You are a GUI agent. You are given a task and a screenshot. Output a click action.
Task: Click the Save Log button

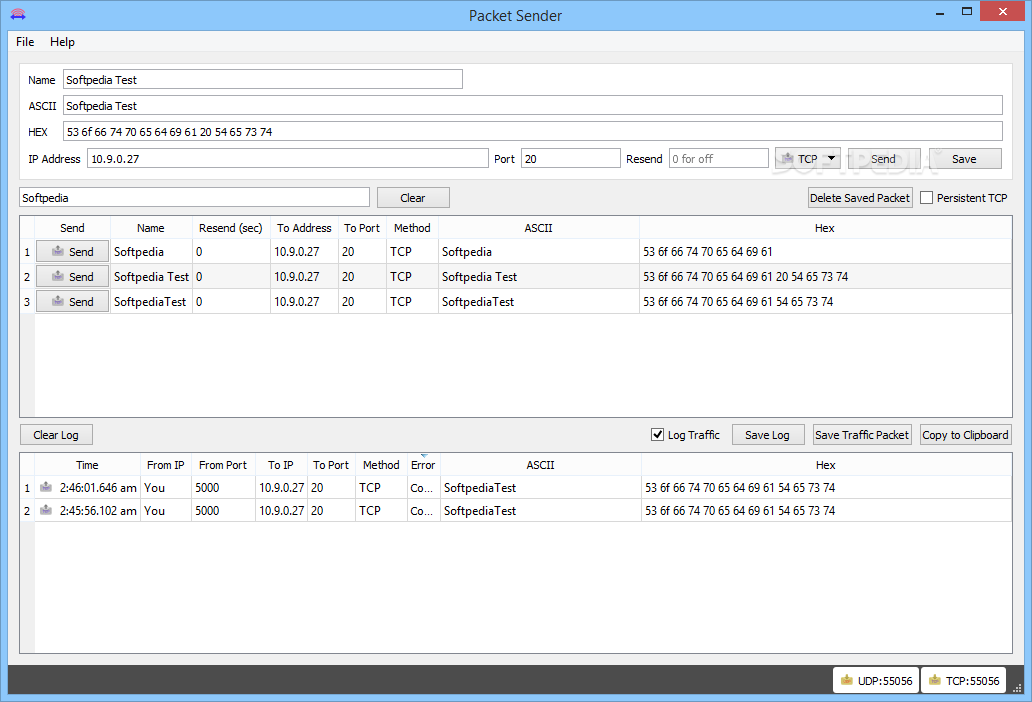[x=768, y=434]
